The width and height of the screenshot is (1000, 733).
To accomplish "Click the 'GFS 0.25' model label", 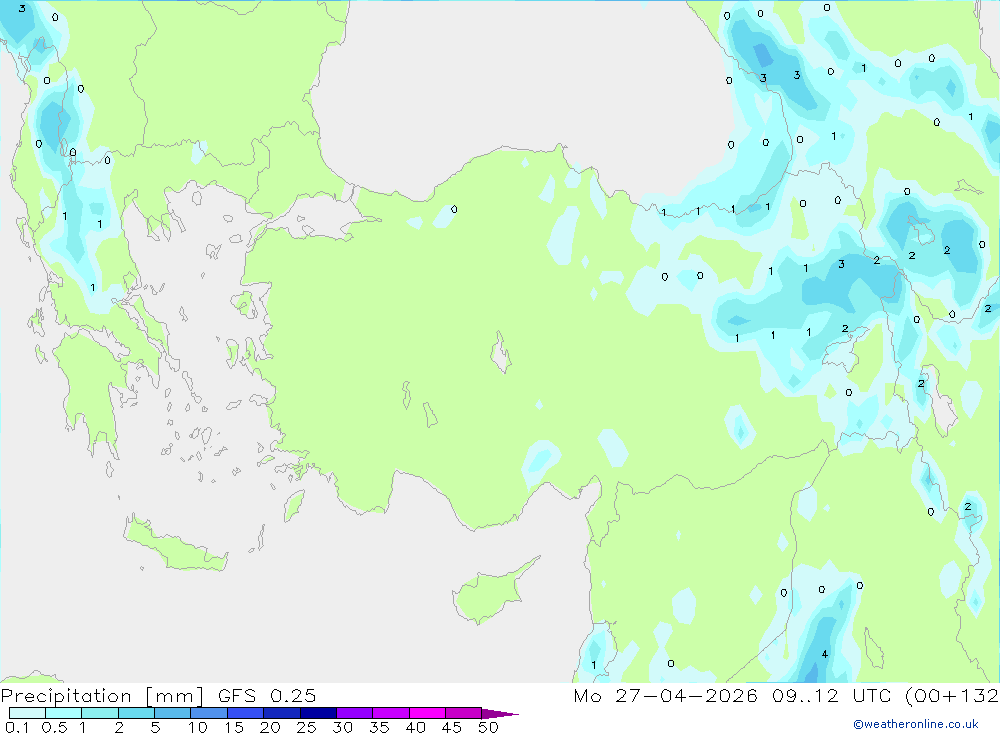I will pos(267,695).
